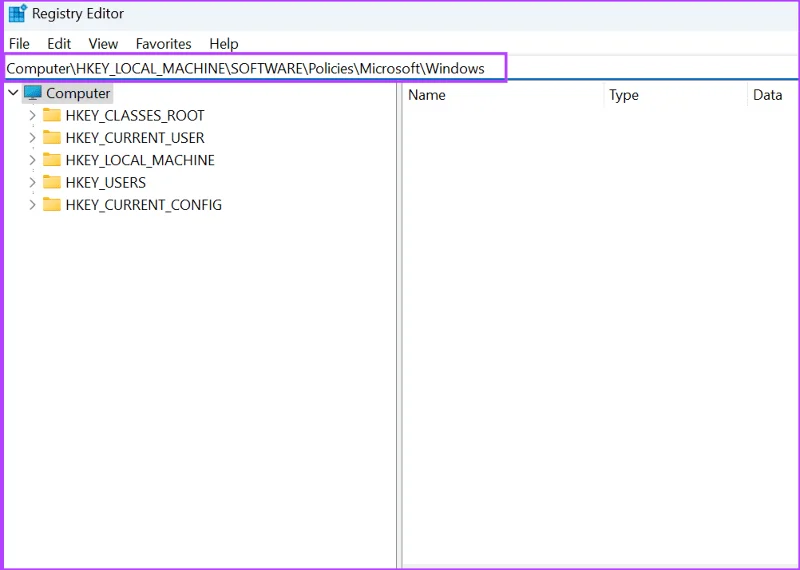Expand HKEY_CURRENT_CONFIG chevron

pyautogui.click(x=32, y=205)
